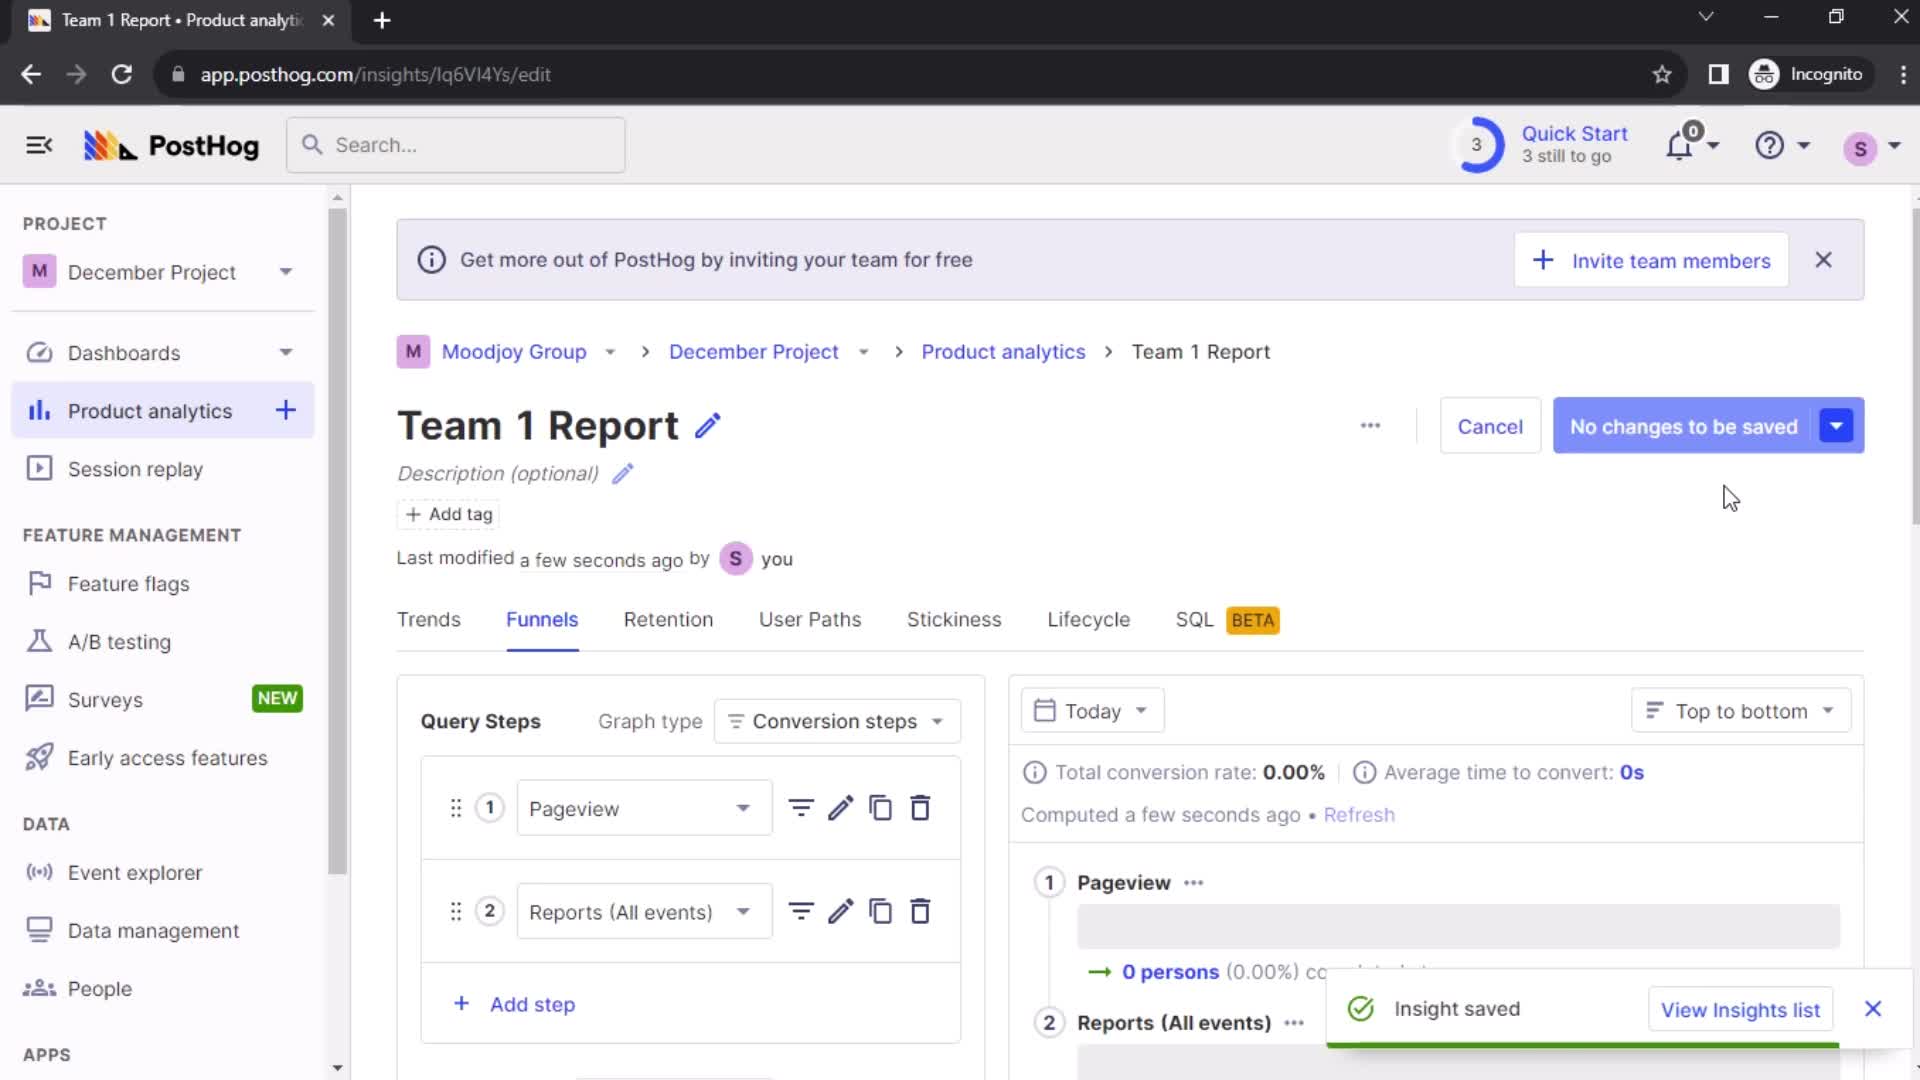
Task: Click the three-dot more options icon
Action: [1371, 426]
